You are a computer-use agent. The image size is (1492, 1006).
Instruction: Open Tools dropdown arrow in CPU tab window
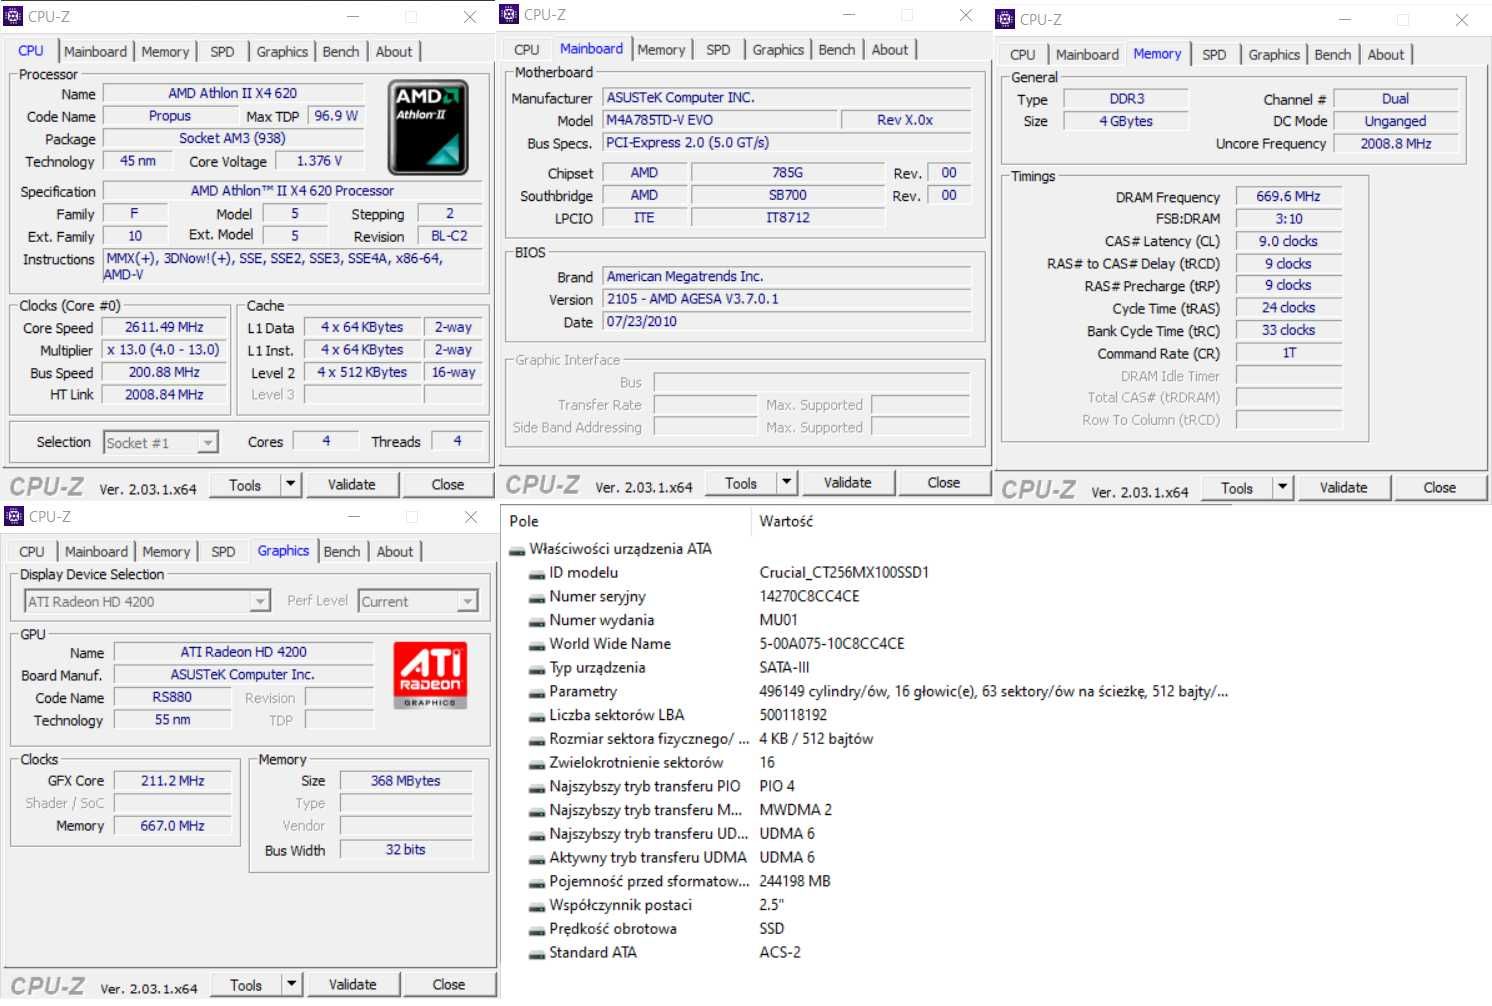coord(290,485)
